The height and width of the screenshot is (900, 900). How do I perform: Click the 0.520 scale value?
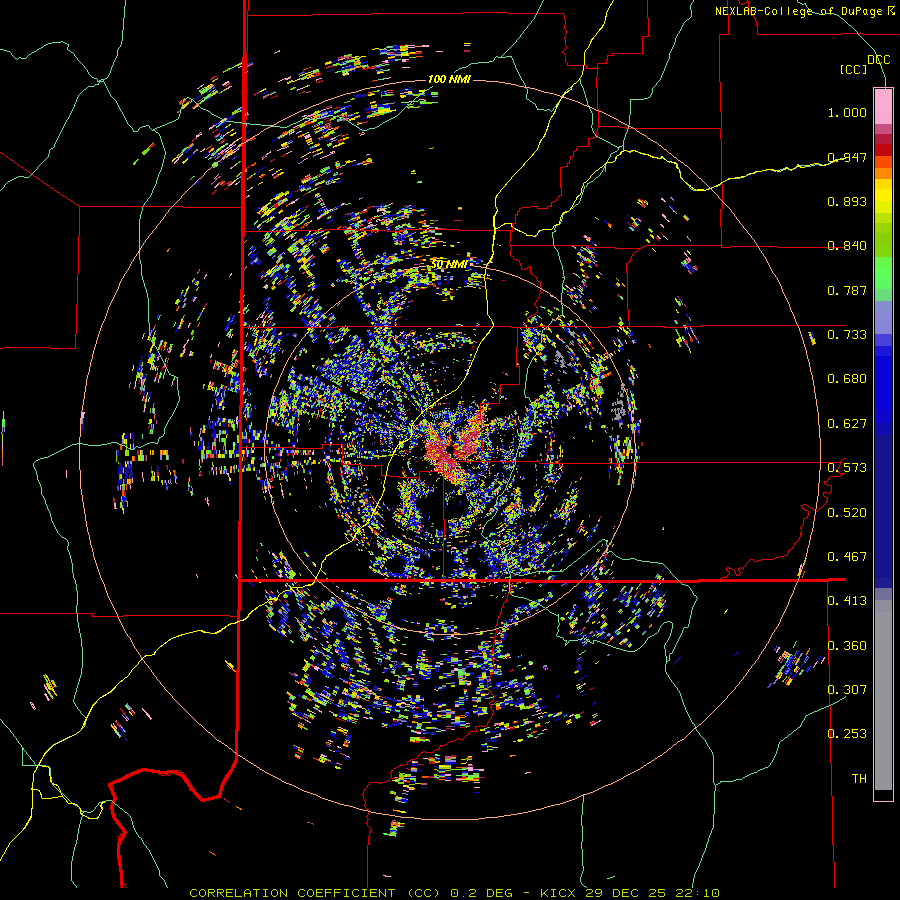pos(847,512)
